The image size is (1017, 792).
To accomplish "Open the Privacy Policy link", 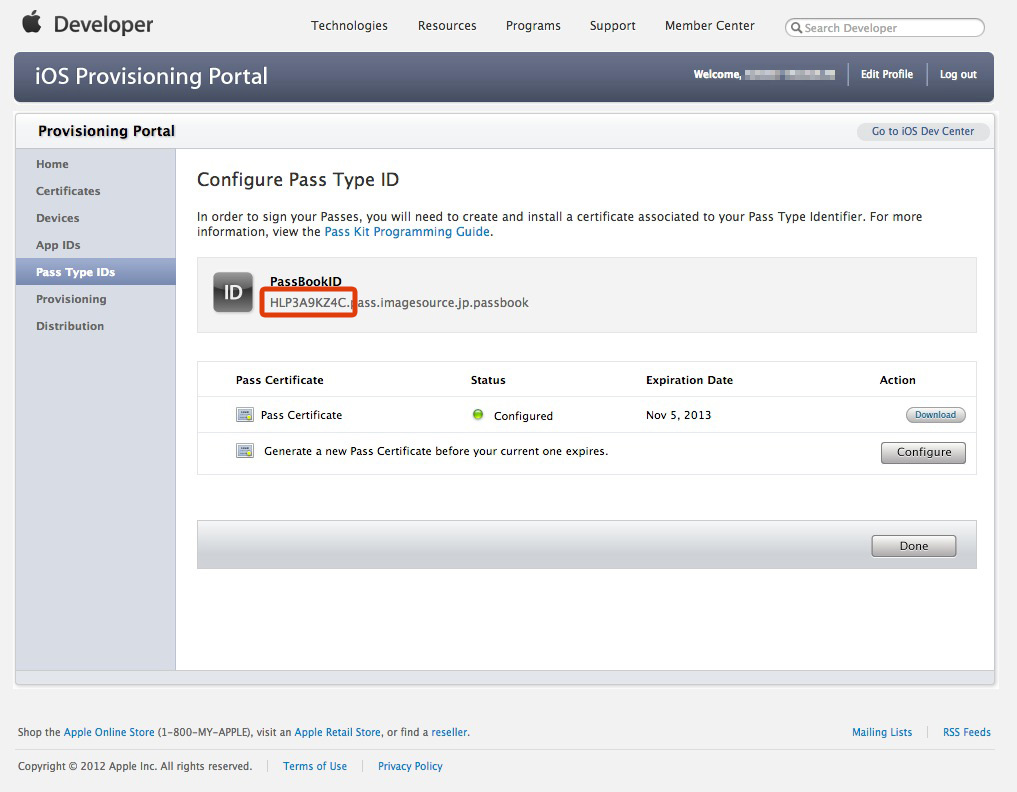I will coord(410,766).
